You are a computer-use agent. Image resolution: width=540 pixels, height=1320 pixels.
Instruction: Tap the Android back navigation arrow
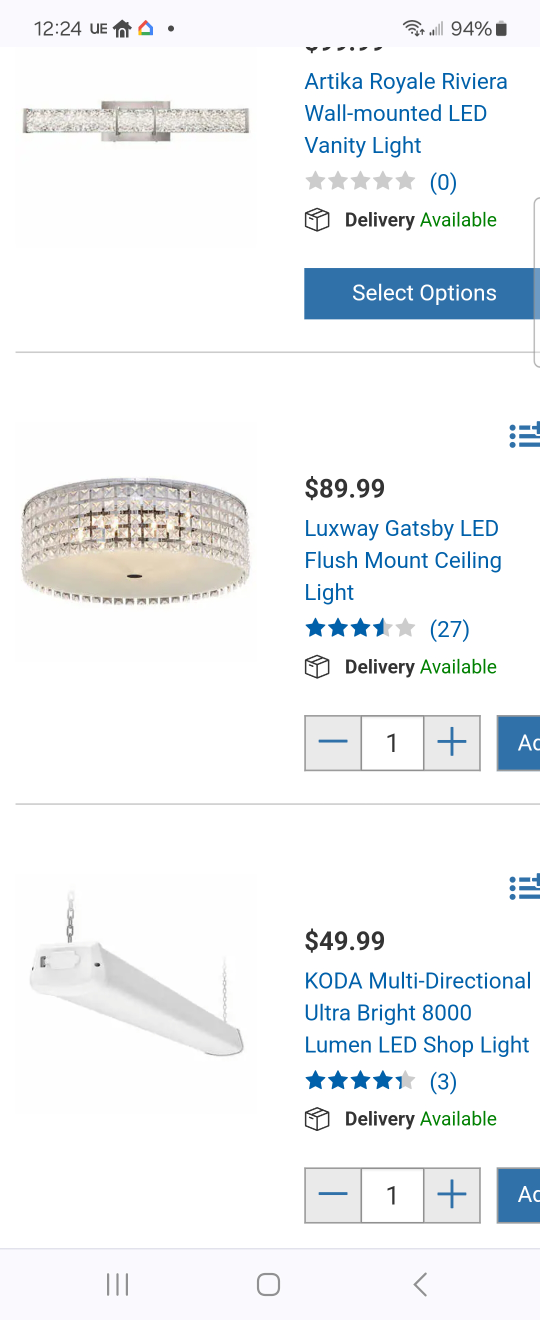(420, 1284)
